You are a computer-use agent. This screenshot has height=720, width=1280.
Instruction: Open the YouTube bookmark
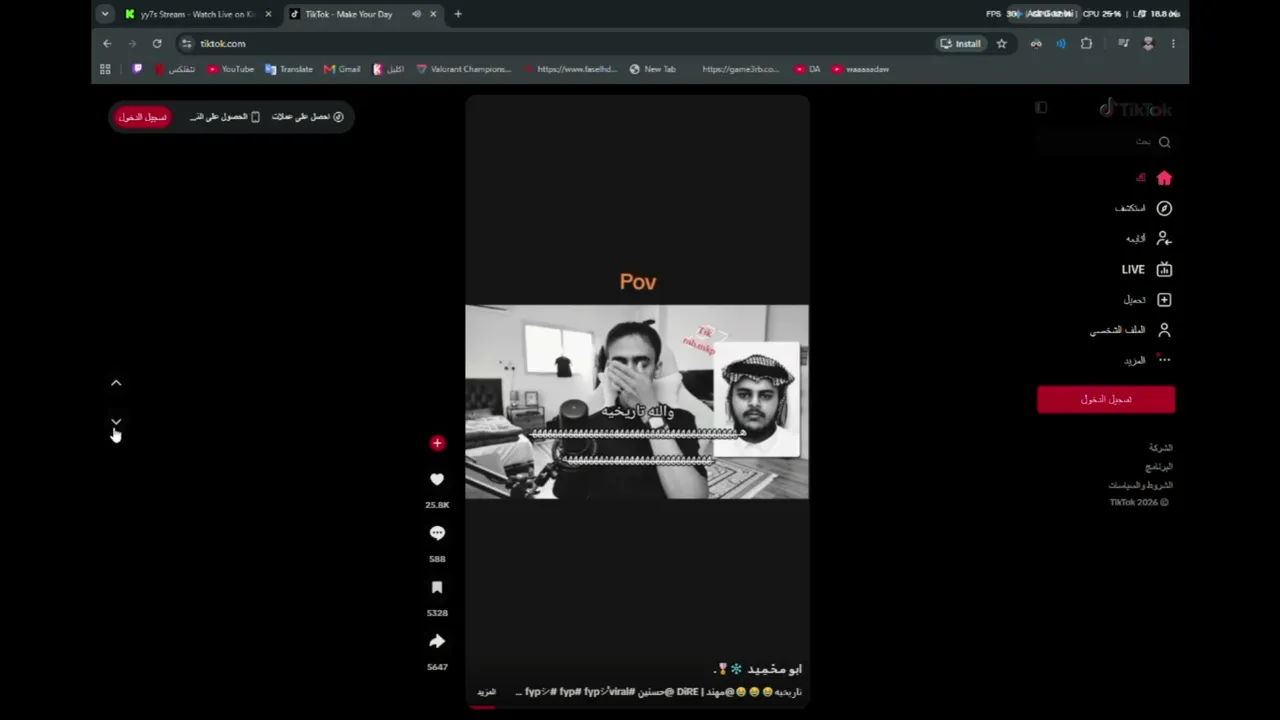[x=231, y=69]
